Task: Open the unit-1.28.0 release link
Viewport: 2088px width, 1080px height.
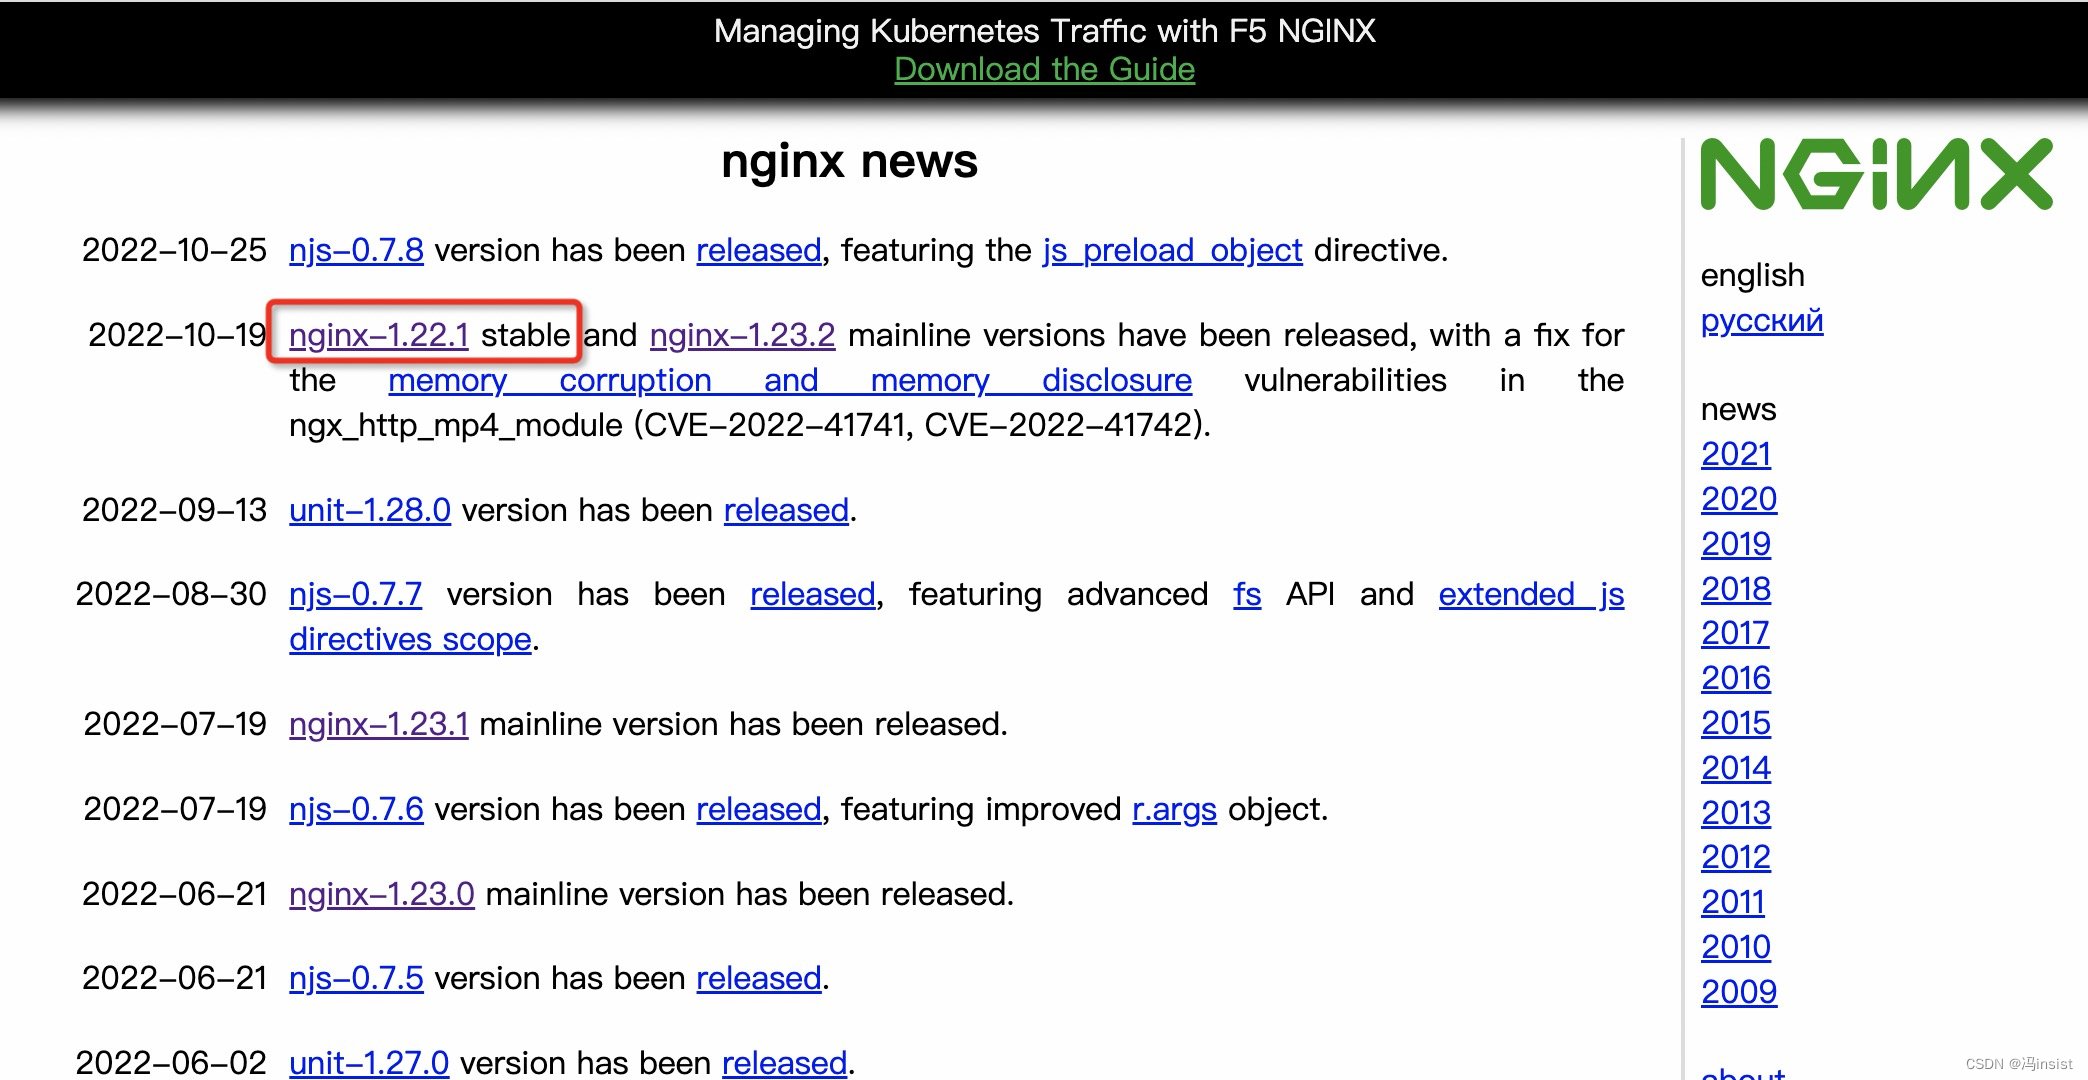Action: pyautogui.click(x=369, y=510)
